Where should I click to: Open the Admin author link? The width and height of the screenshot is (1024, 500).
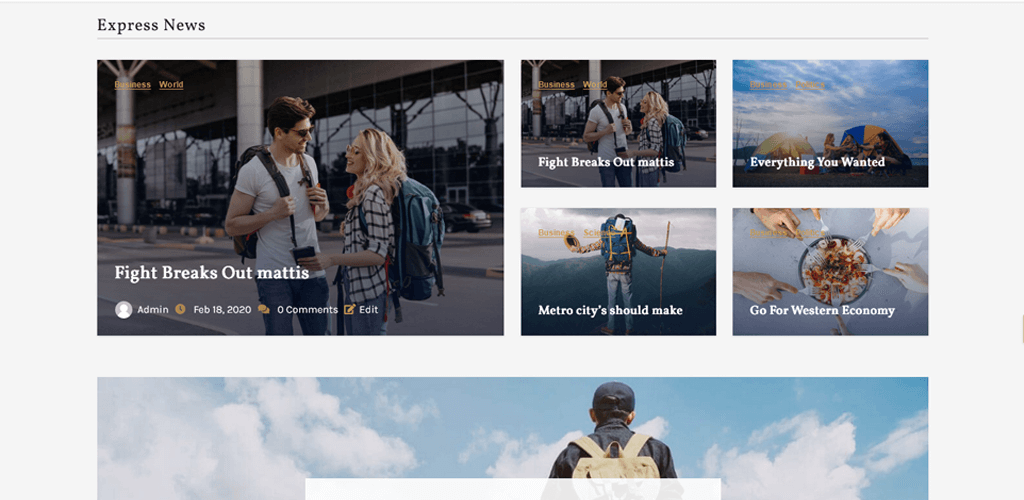point(153,309)
